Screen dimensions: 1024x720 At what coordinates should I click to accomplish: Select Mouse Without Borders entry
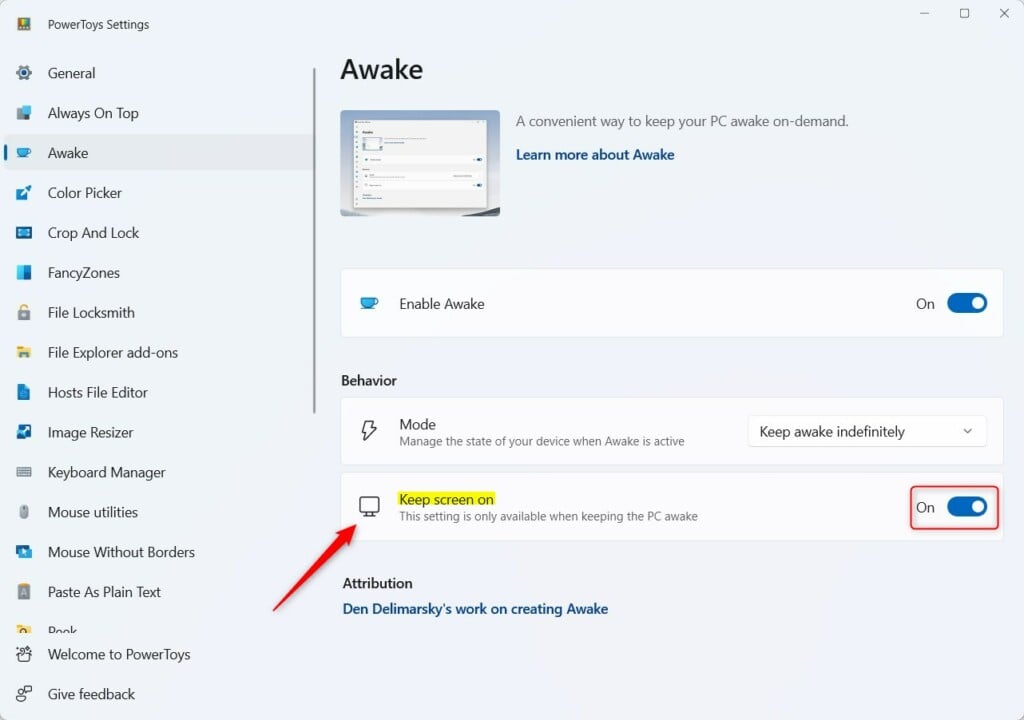[159, 552]
